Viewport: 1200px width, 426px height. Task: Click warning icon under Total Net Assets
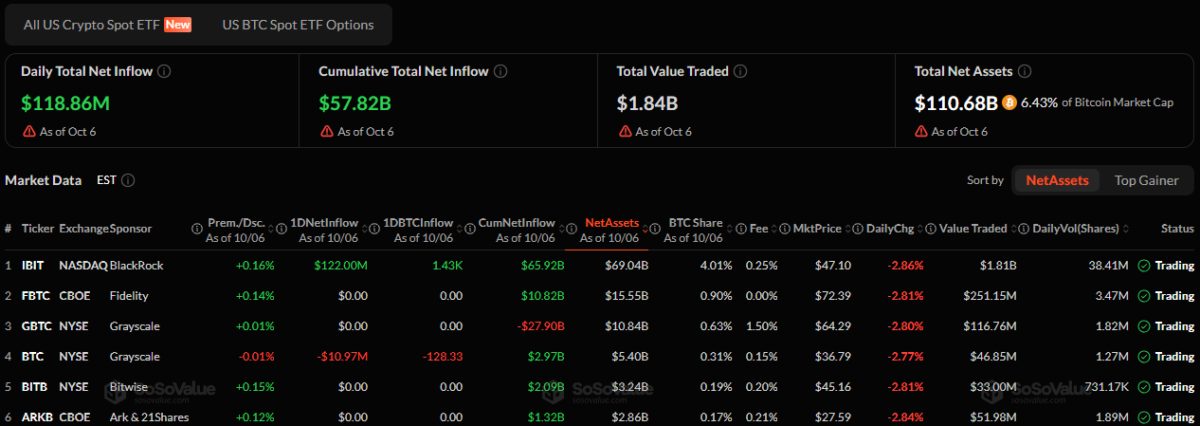(921, 131)
